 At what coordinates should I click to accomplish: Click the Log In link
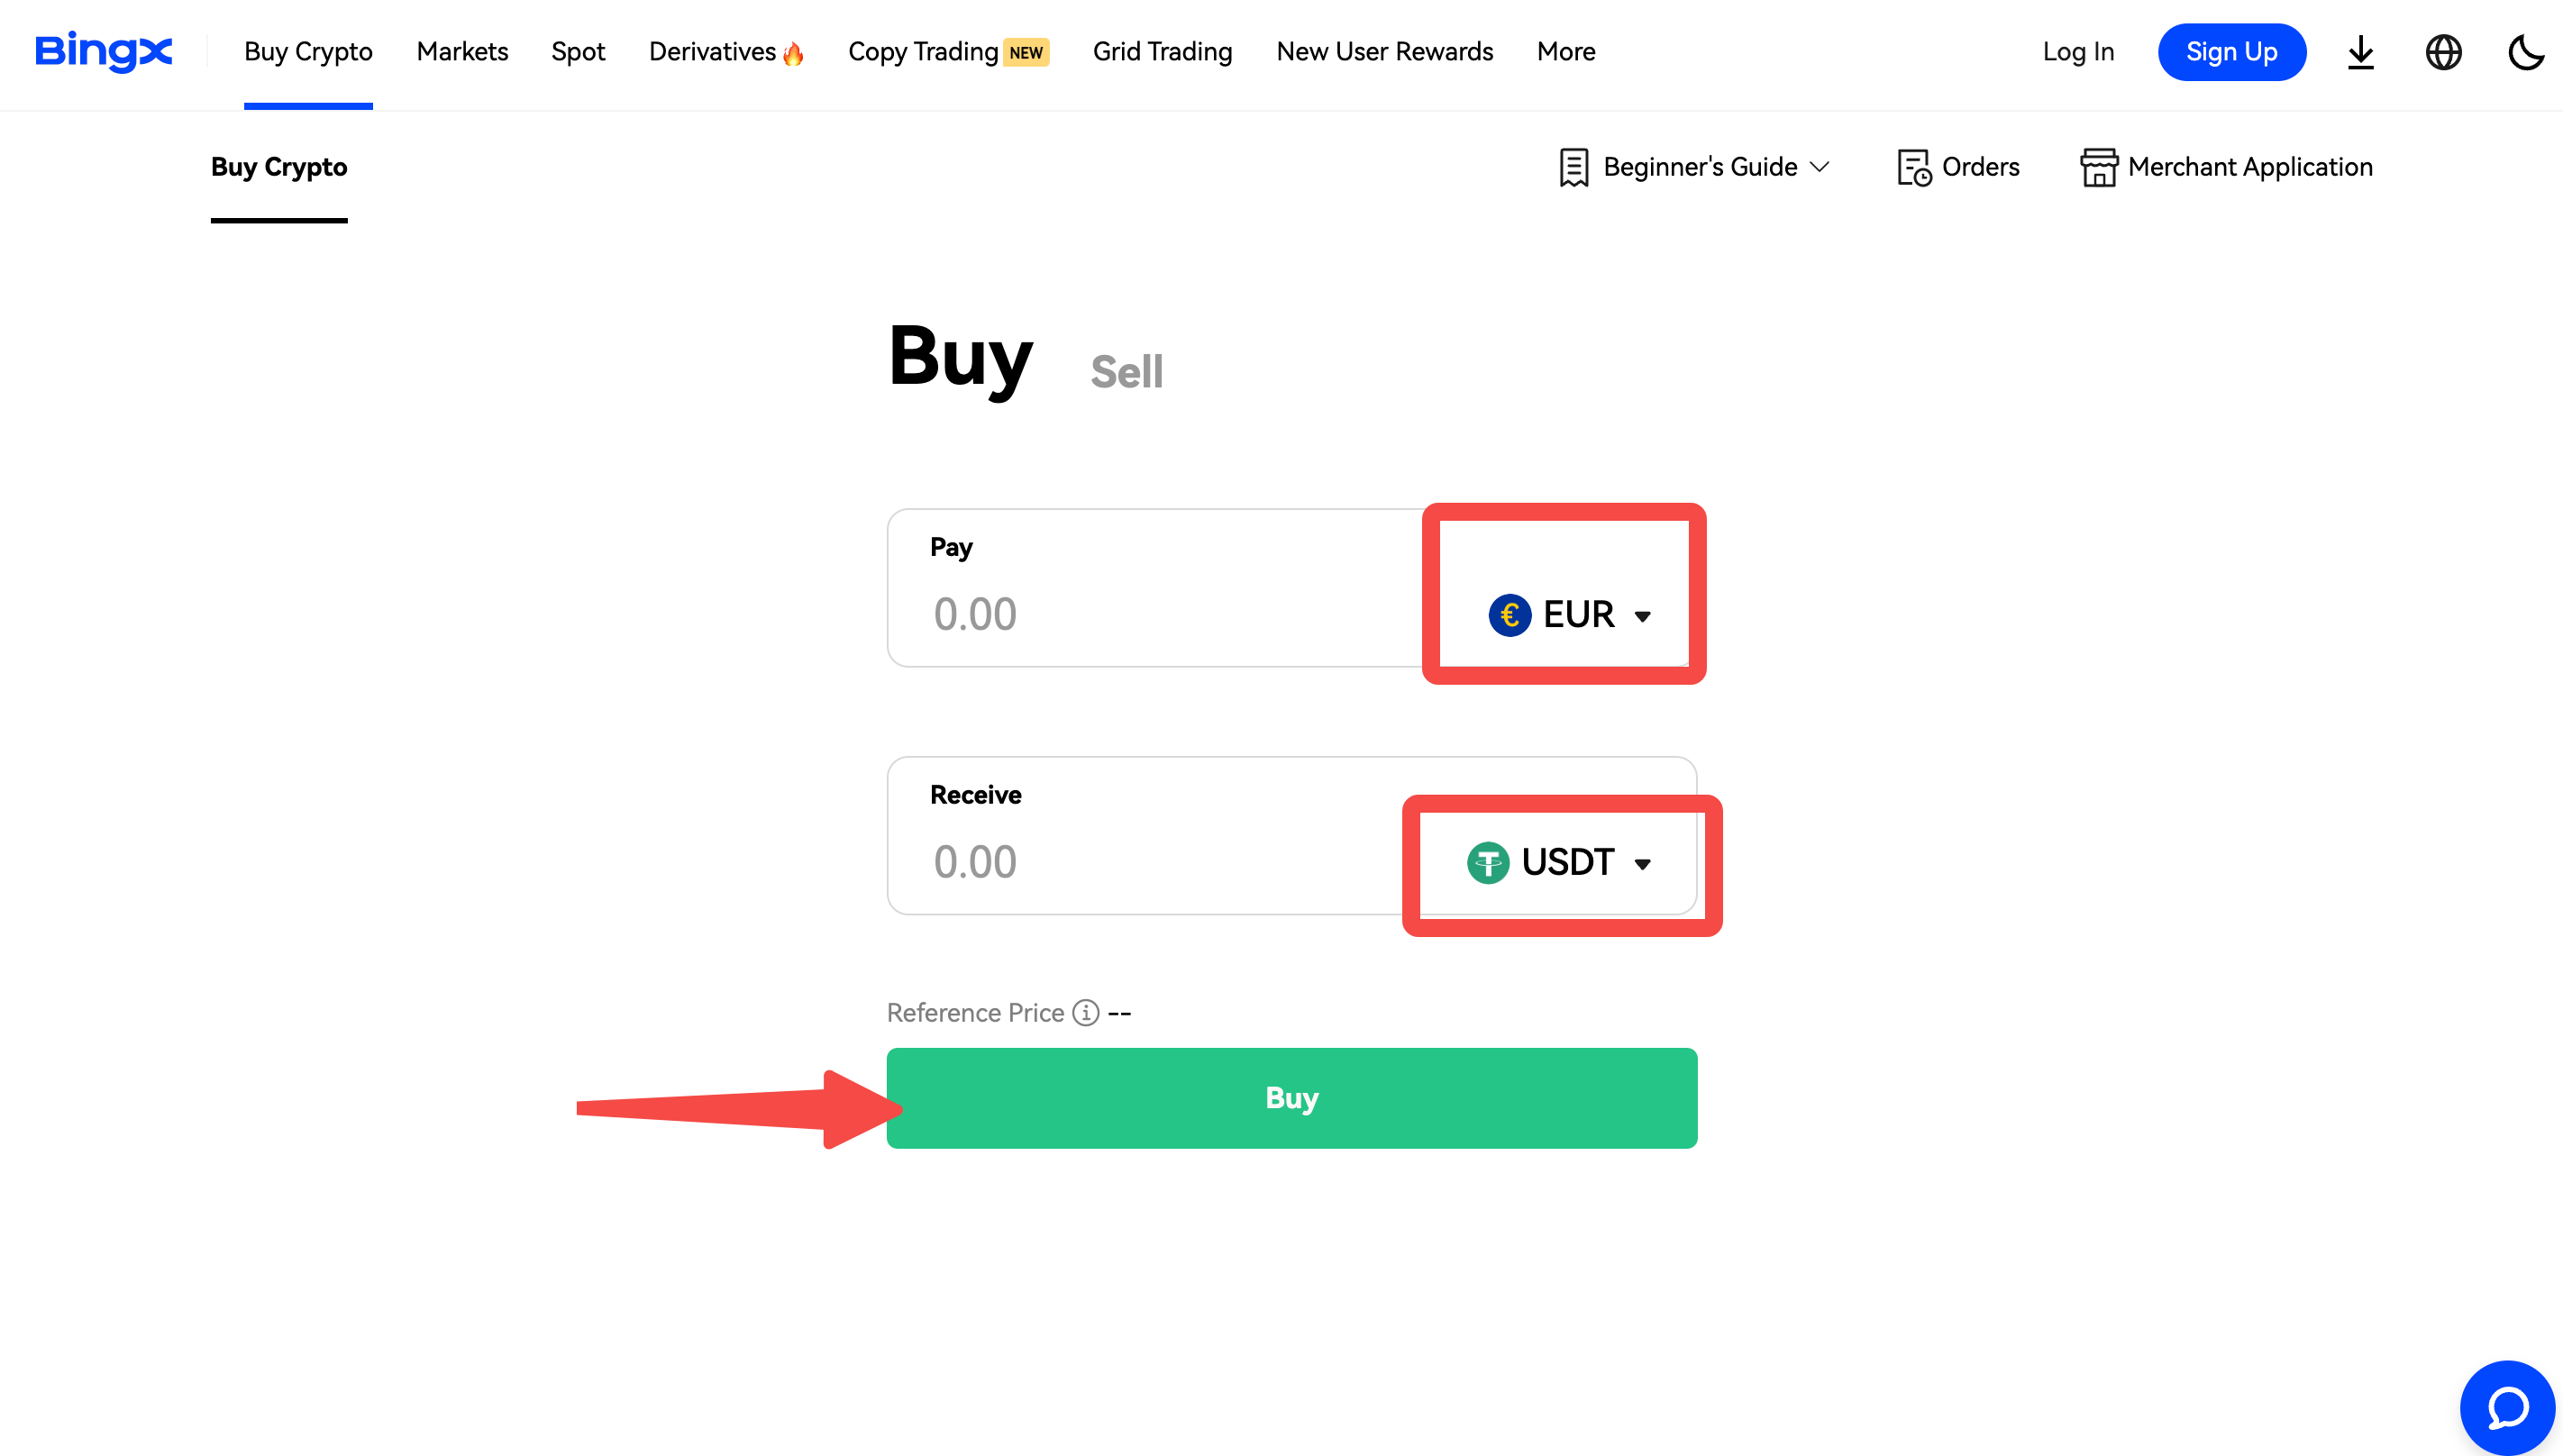coord(2078,52)
